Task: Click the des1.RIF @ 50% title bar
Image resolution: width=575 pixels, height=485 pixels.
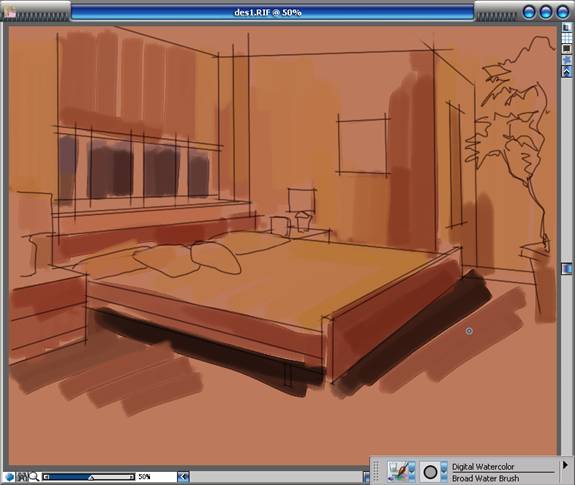Action: (272, 12)
